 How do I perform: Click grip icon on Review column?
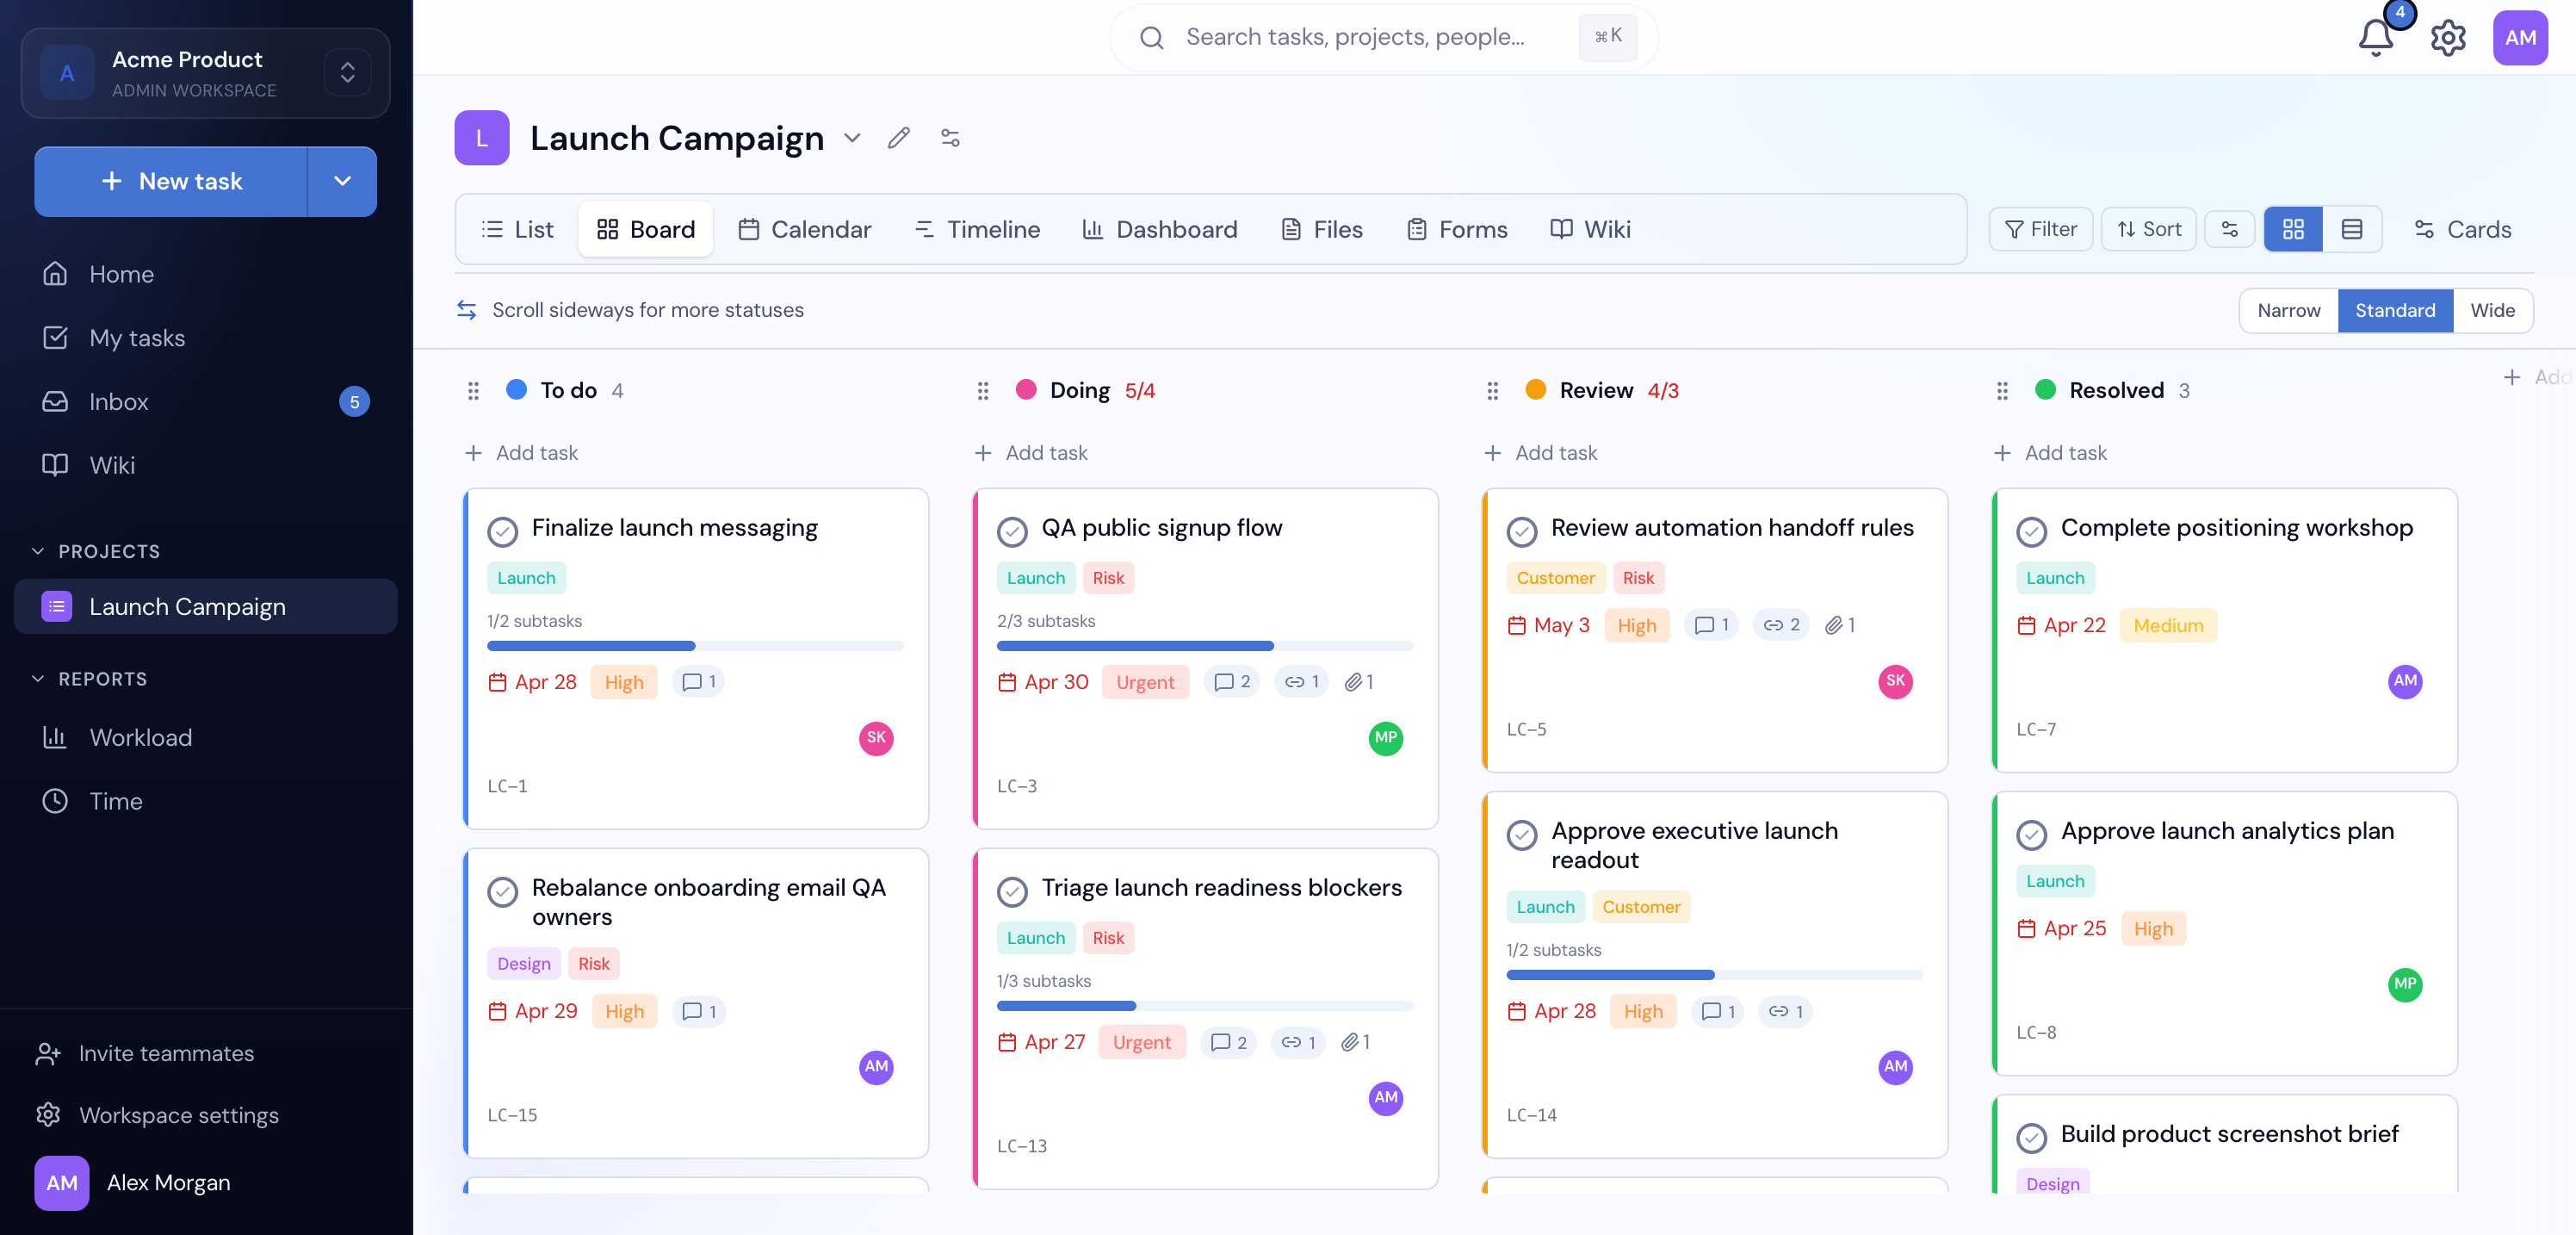coord(1493,391)
